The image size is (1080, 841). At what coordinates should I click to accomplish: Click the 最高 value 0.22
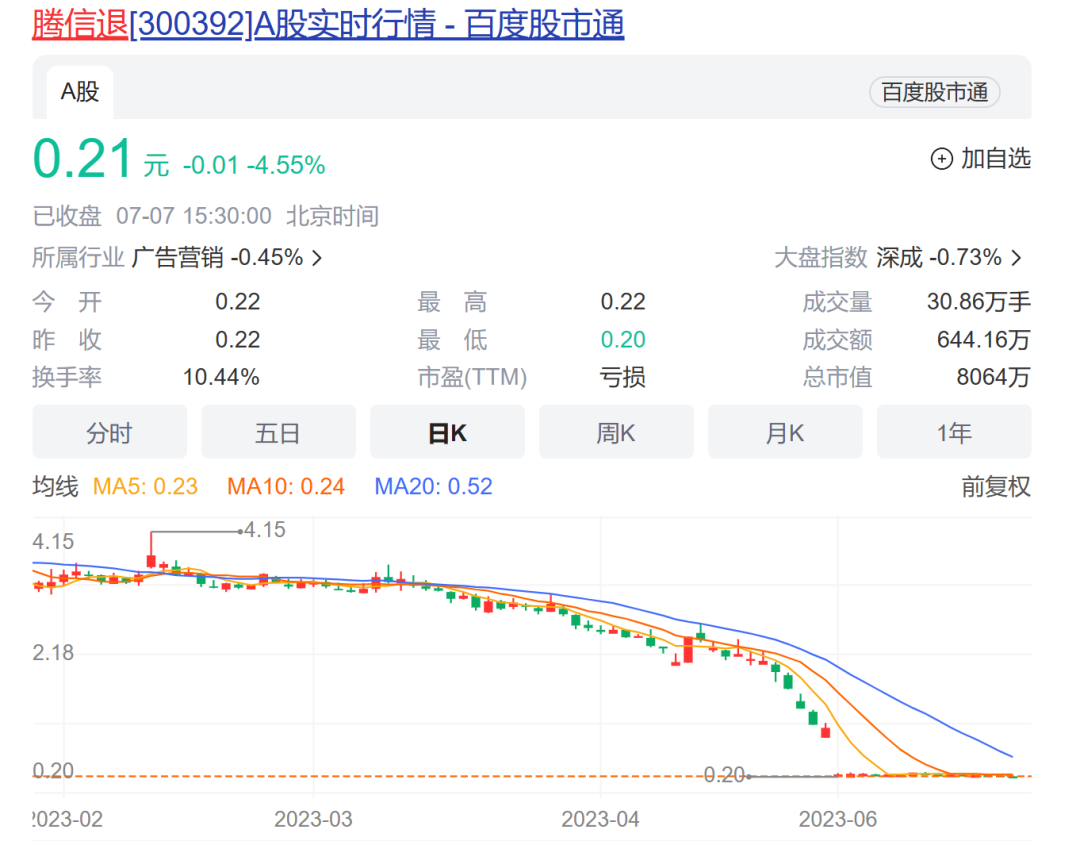[x=623, y=302]
